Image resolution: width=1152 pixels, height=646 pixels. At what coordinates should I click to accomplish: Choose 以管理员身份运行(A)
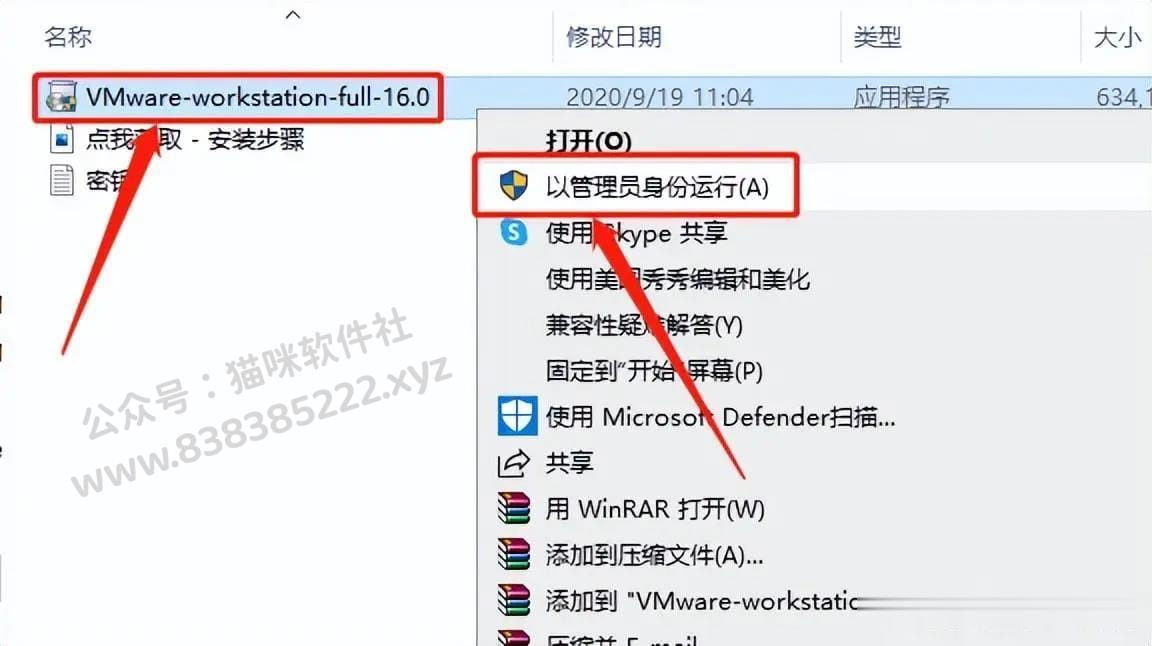pyautogui.click(x=657, y=187)
